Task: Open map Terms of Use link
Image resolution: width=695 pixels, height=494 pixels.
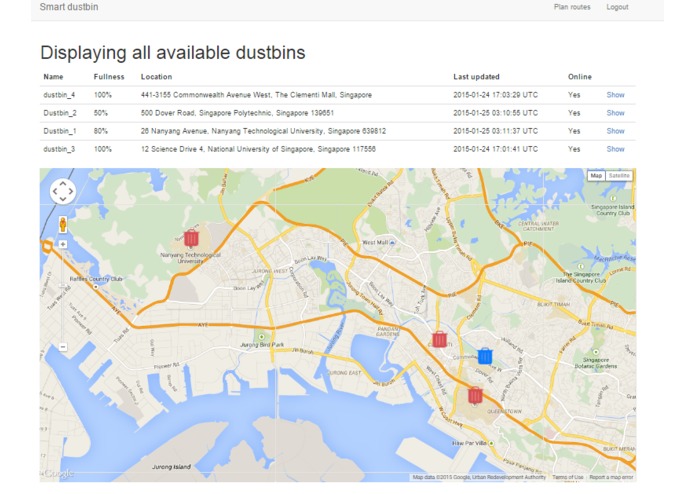Action: pos(567,477)
